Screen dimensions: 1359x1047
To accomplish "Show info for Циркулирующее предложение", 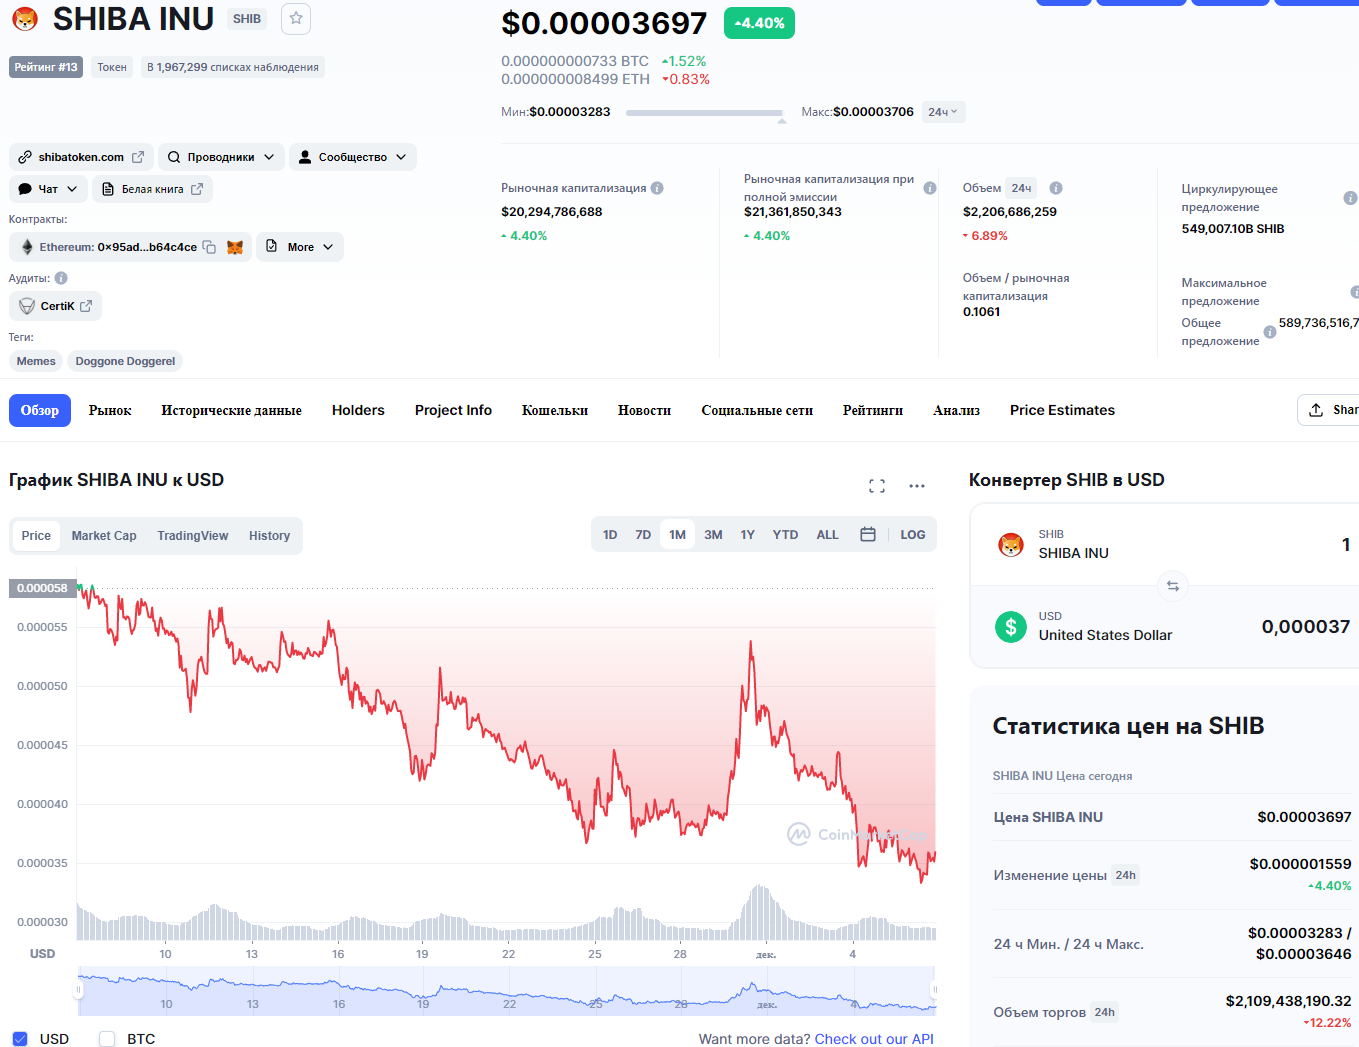I will (1350, 198).
